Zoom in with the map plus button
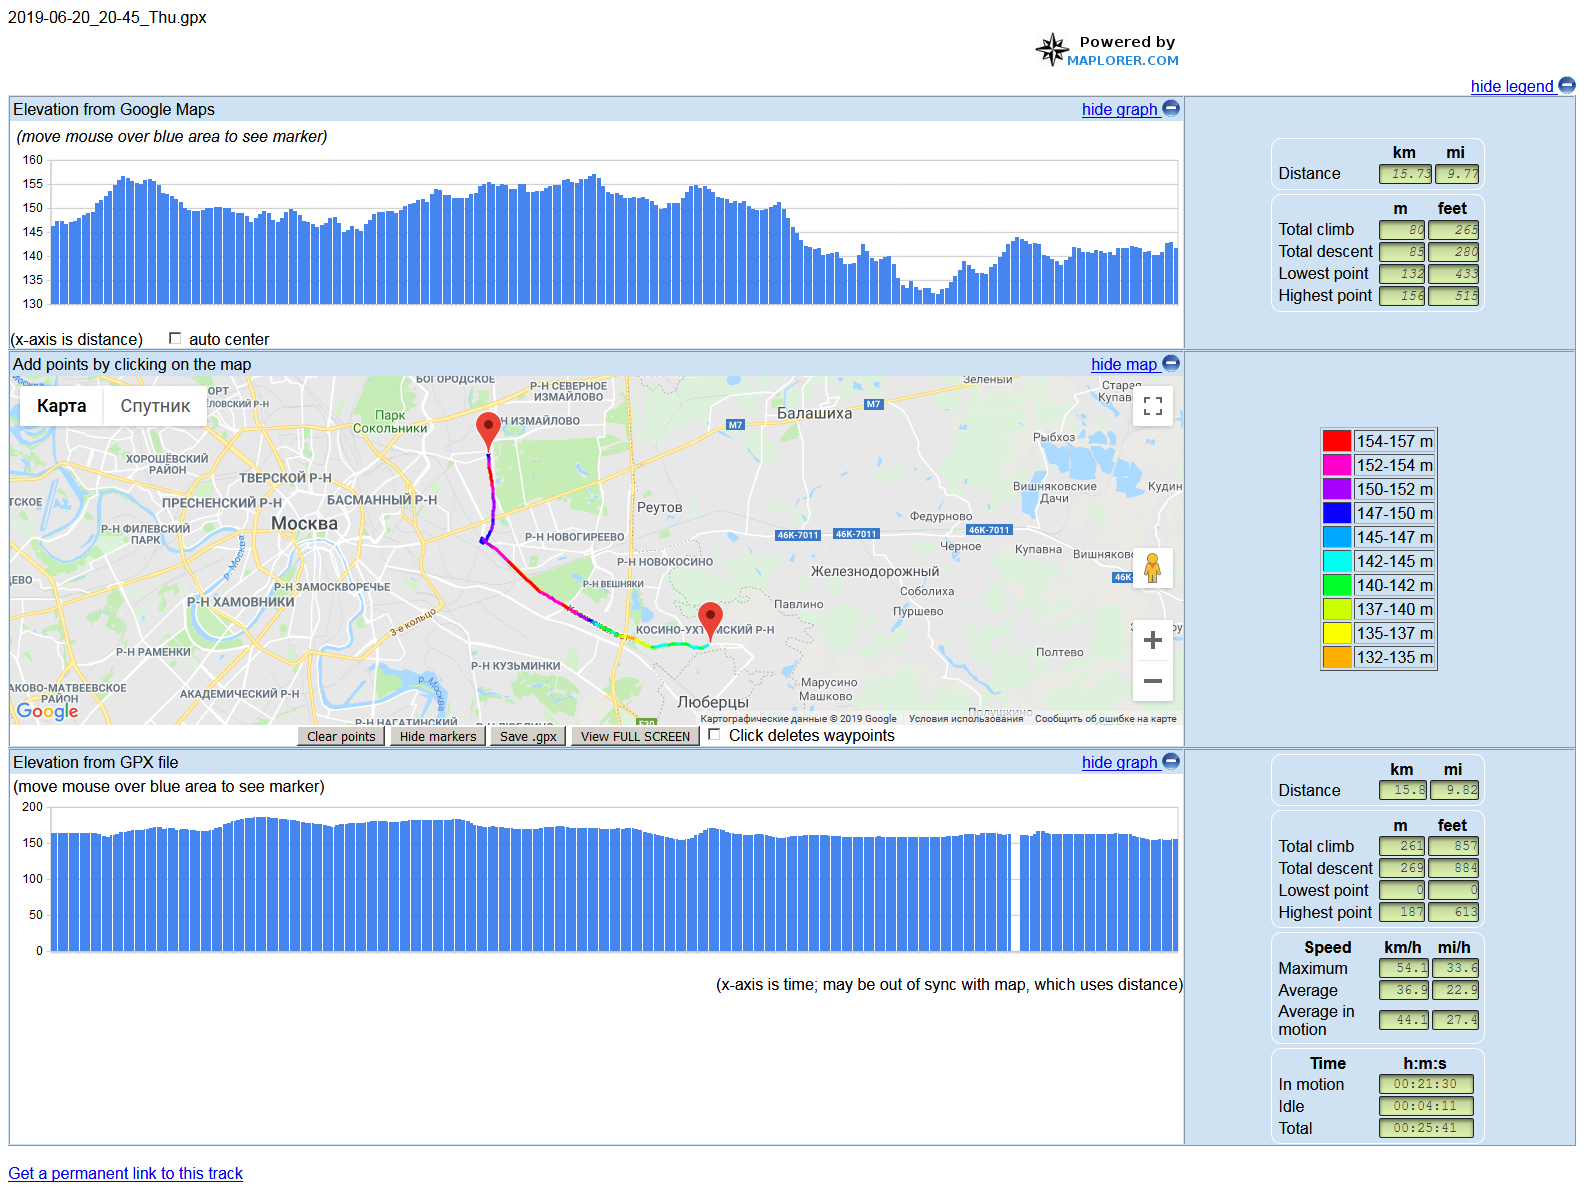Screen dimensions: 1584x1190 click(1152, 640)
